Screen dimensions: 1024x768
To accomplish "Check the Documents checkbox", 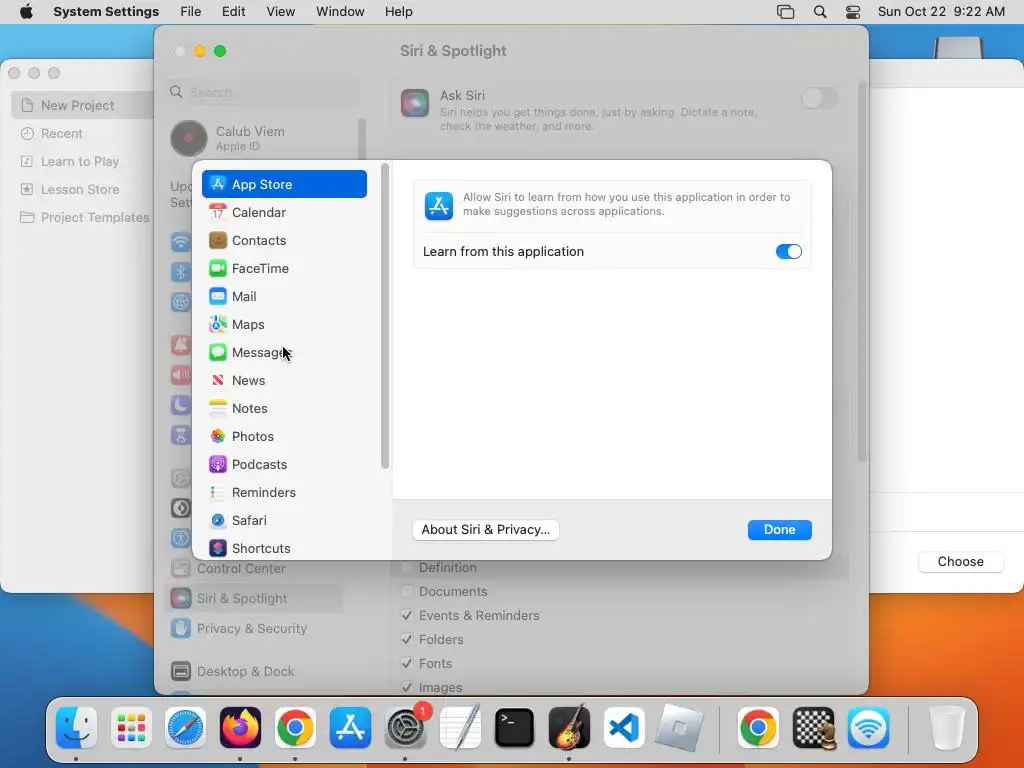I will pyautogui.click(x=407, y=592).
